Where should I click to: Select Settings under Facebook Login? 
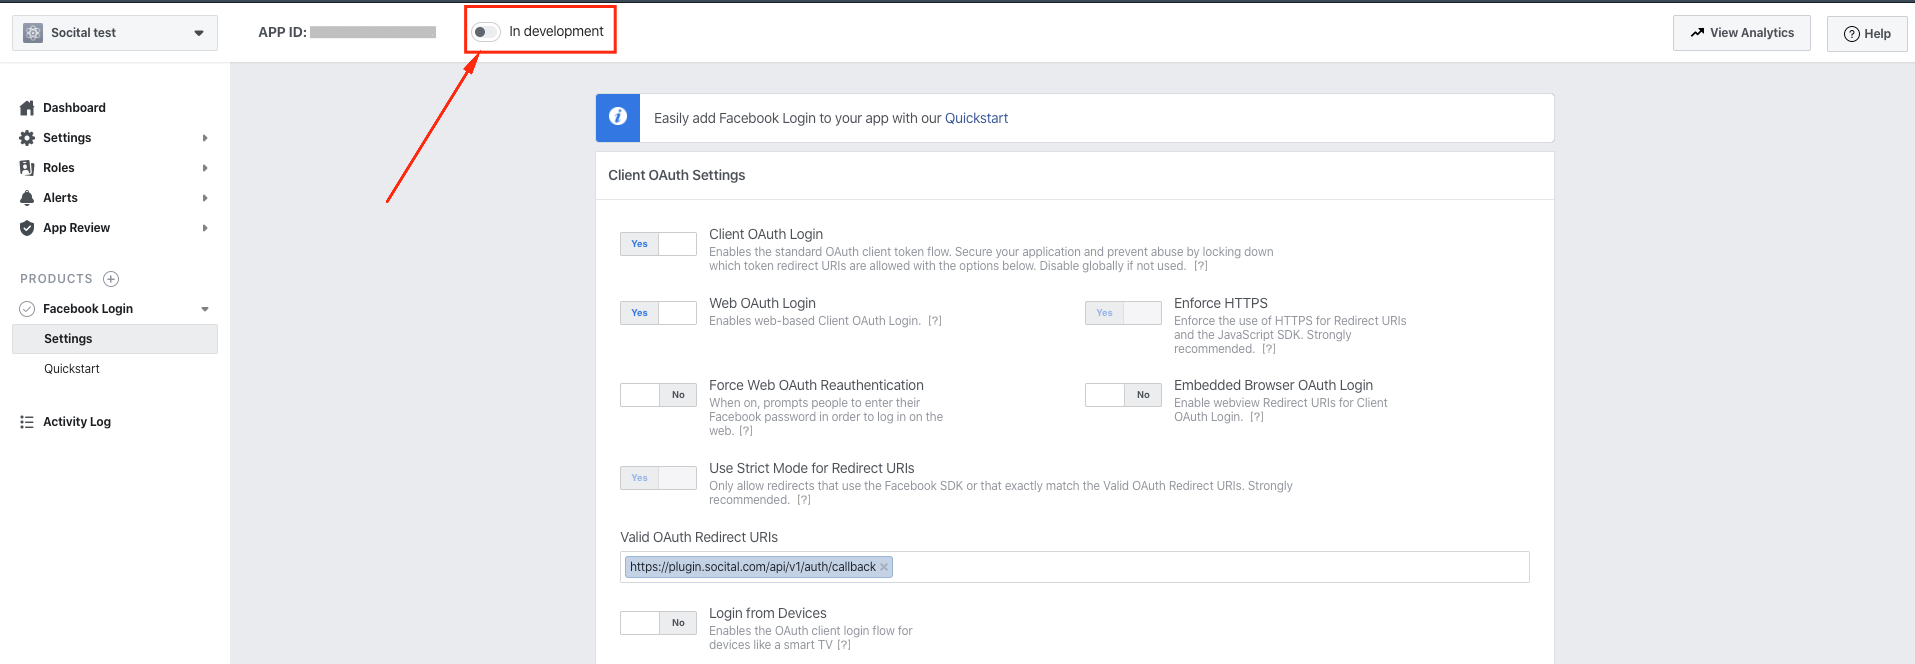[115, 339]
